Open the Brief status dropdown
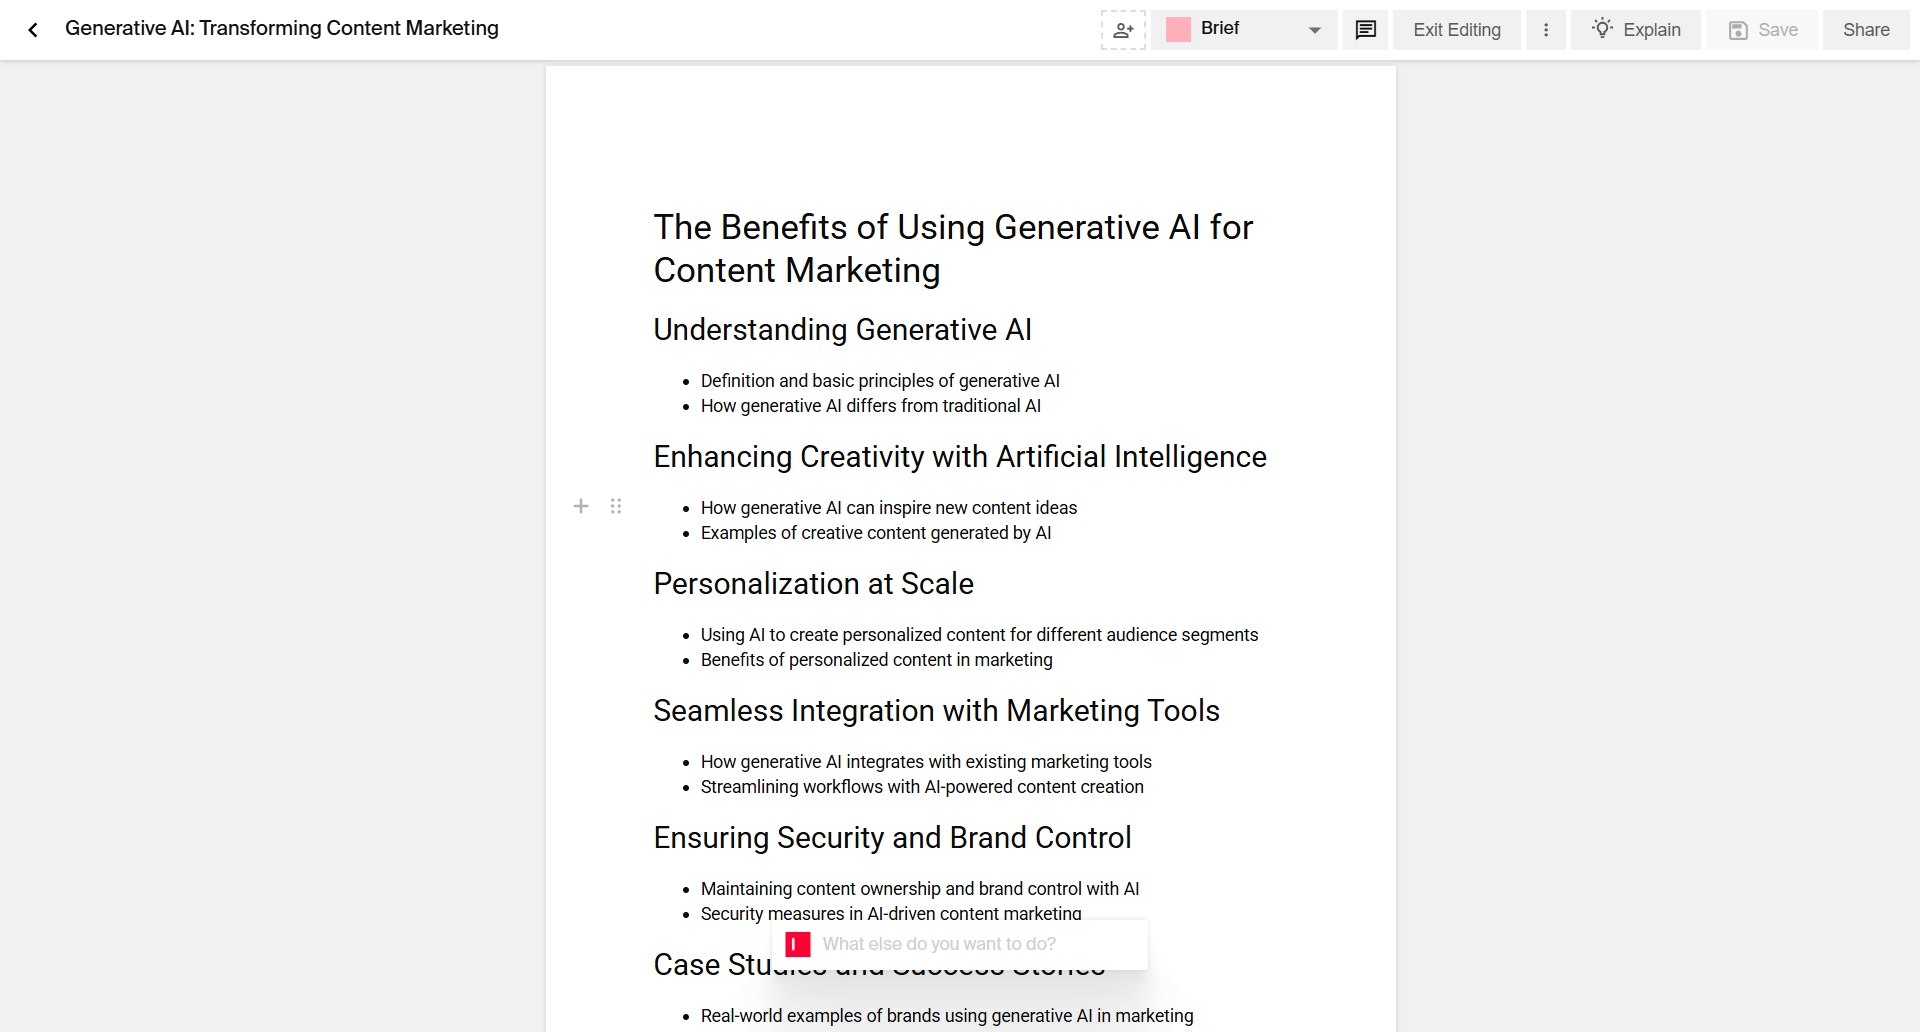This screenshot has width=1920, height=1032. [x=1244, y=30]
